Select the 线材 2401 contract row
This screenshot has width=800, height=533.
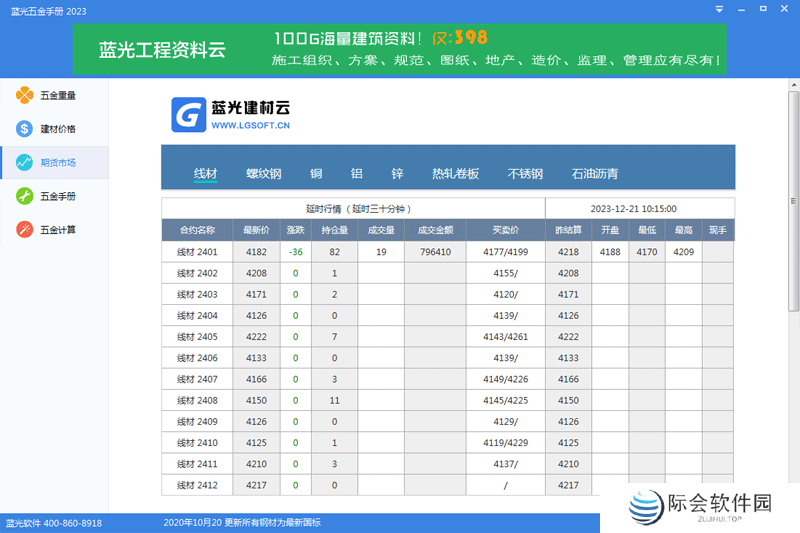click(x=448, y=252)
